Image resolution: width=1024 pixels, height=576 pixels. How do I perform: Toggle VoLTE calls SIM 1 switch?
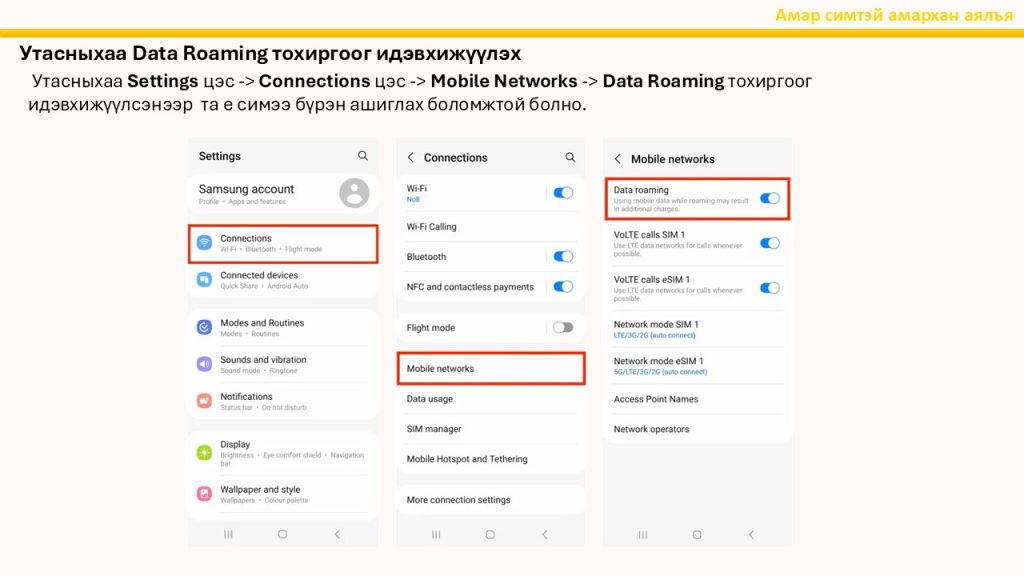coord(769,243)
